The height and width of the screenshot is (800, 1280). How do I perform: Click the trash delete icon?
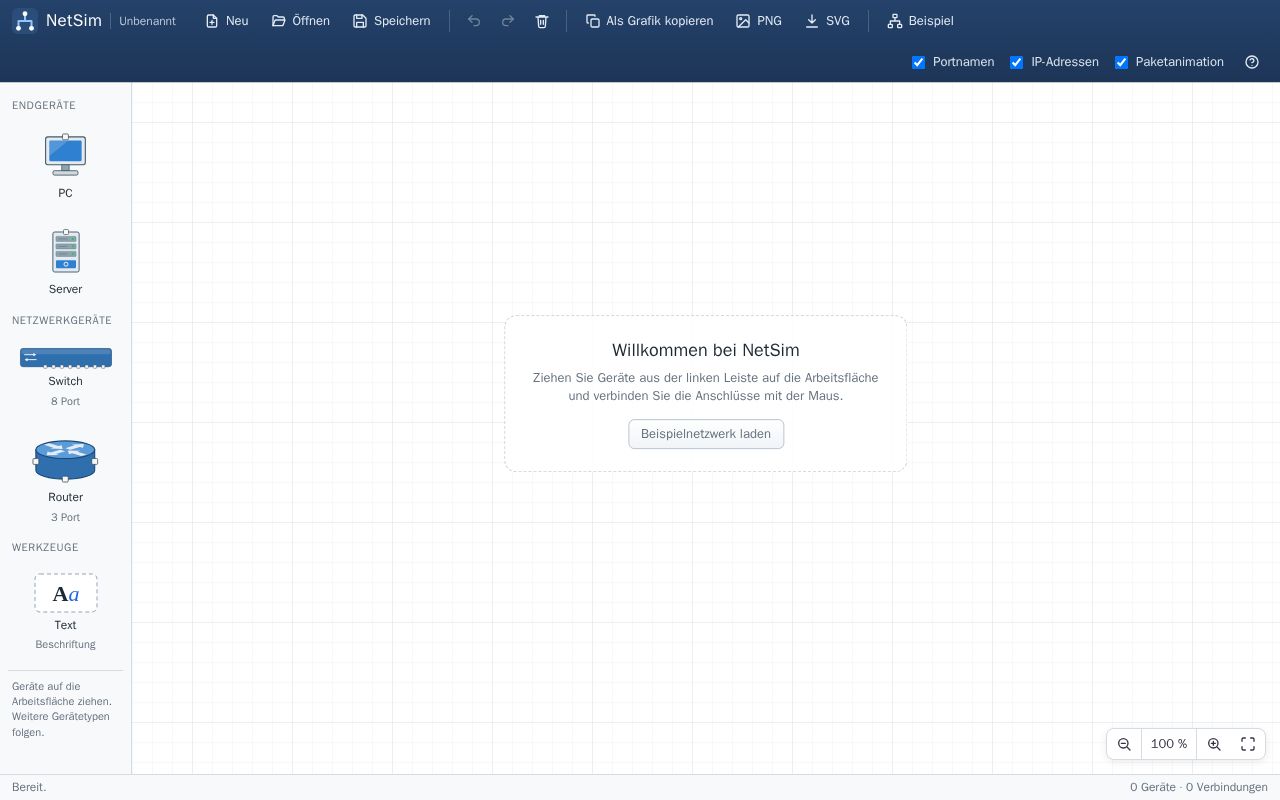(x=542, y=21)
